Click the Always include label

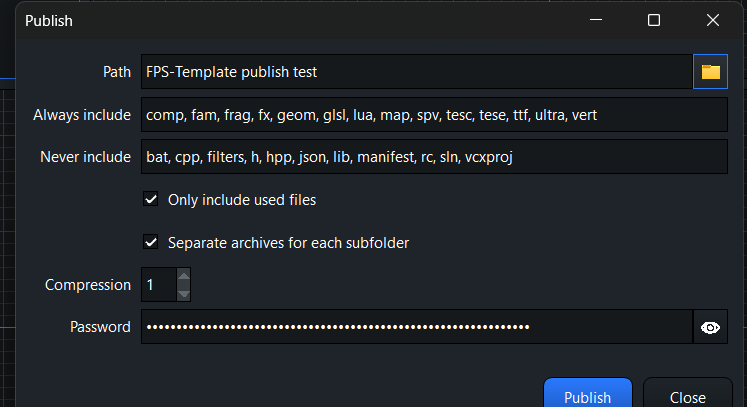point(82,115)
